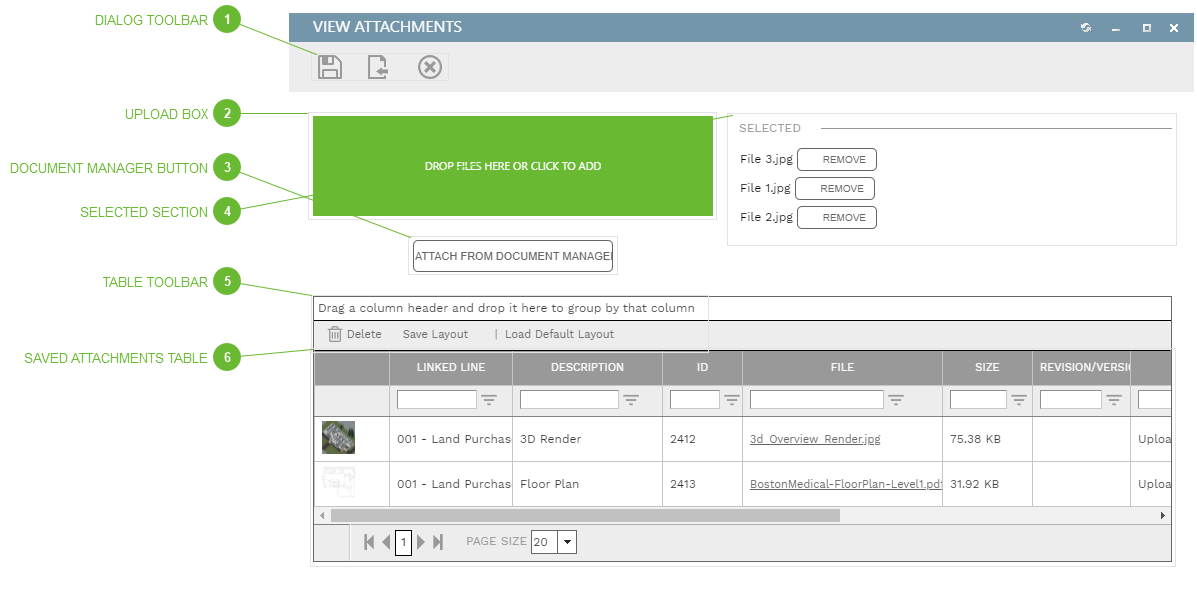Click the trash icon next to Delete
The height and width of the screenshot is (591, 1197).
click(335, 334)
